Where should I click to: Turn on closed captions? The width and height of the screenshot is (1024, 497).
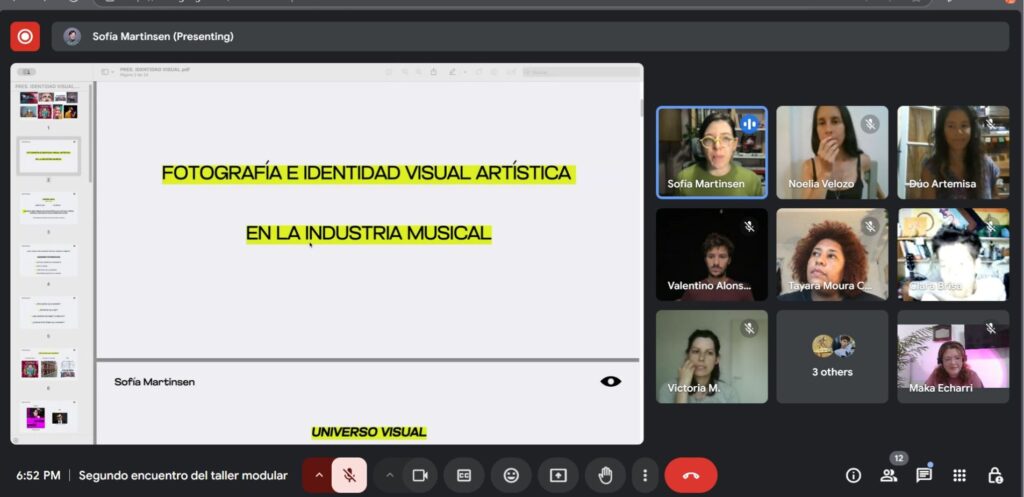tap(464, 475)
